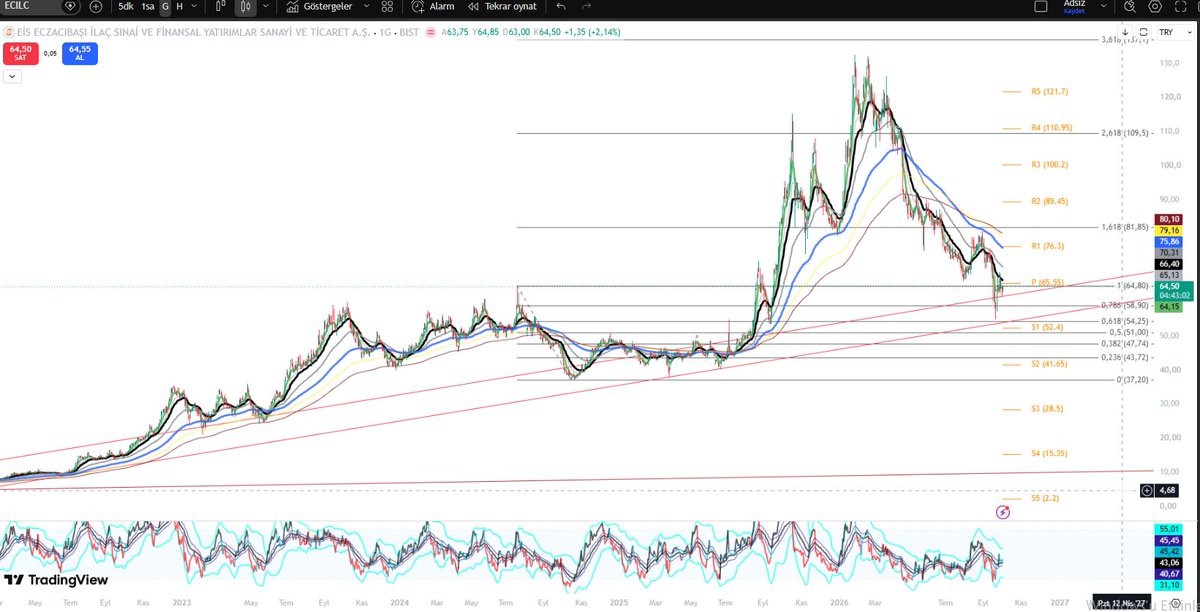
Task: Add a symbol with the plus-circle icon
Action: point(96,6)
